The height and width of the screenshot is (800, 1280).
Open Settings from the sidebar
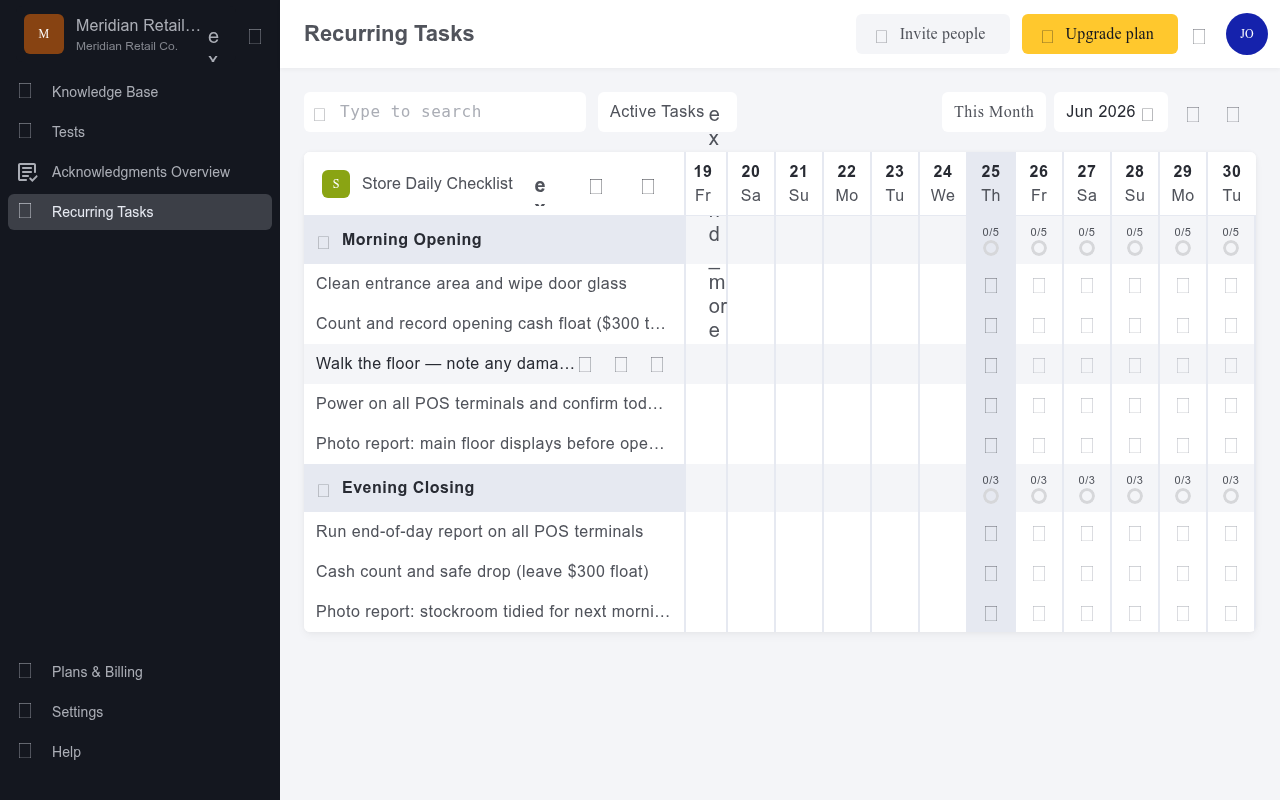point(140,712)
